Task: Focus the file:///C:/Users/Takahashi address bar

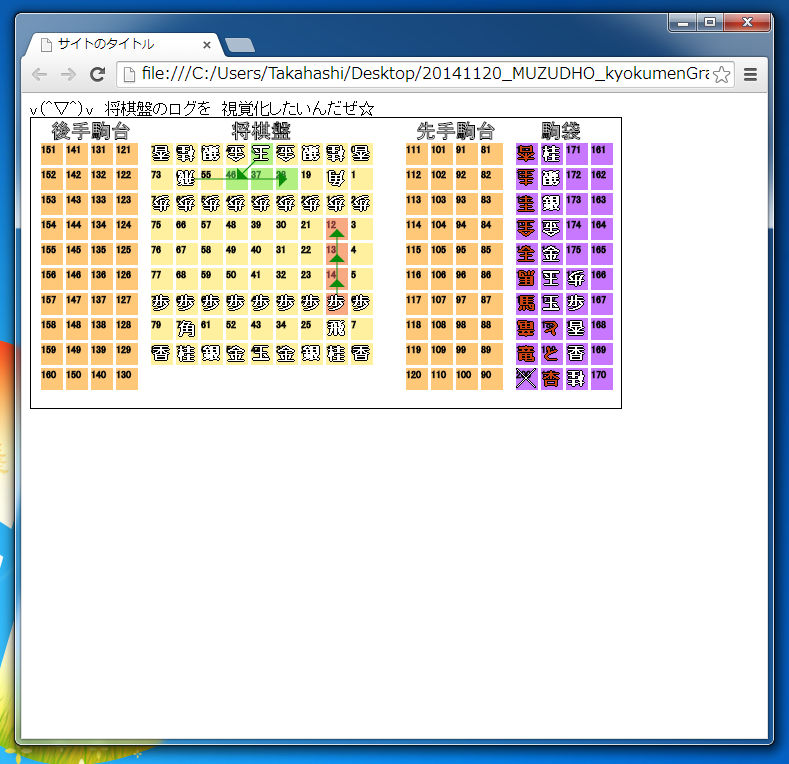Action: 425,74
